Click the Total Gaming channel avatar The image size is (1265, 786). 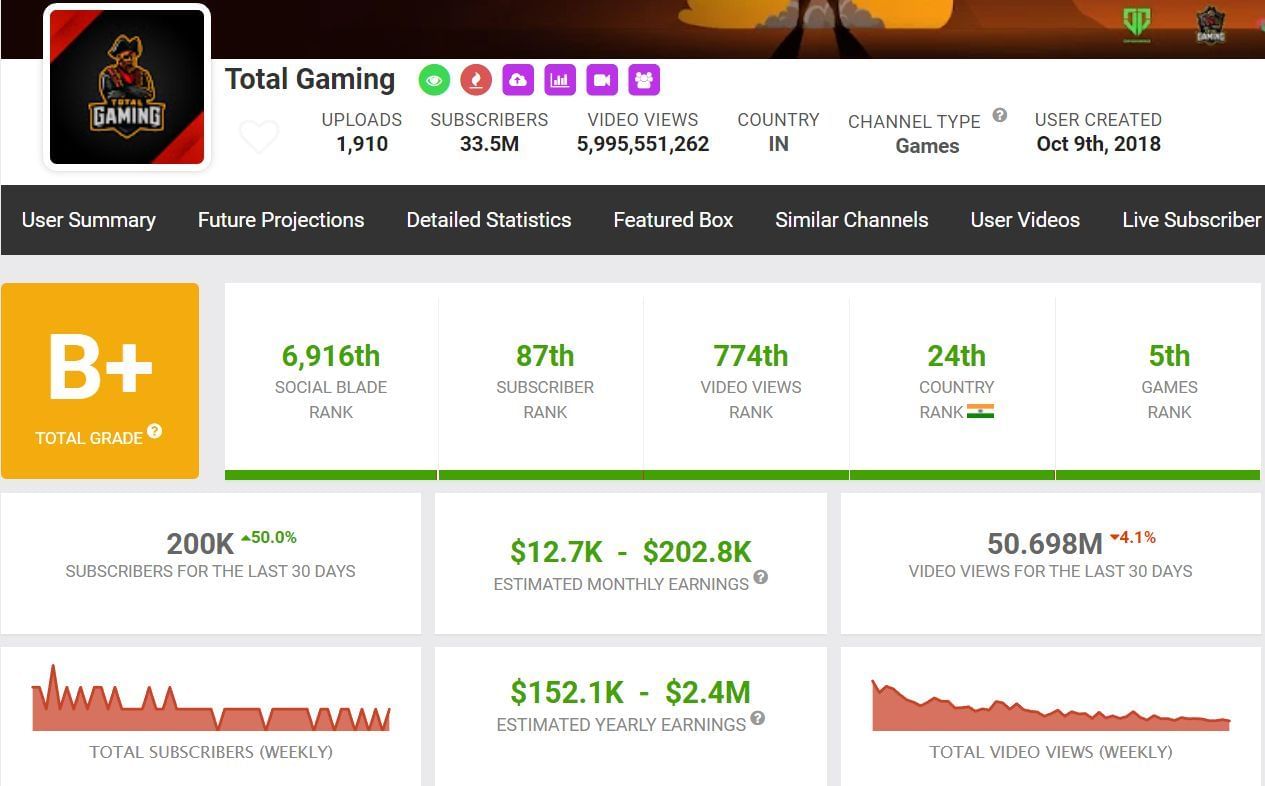(127, 87)
